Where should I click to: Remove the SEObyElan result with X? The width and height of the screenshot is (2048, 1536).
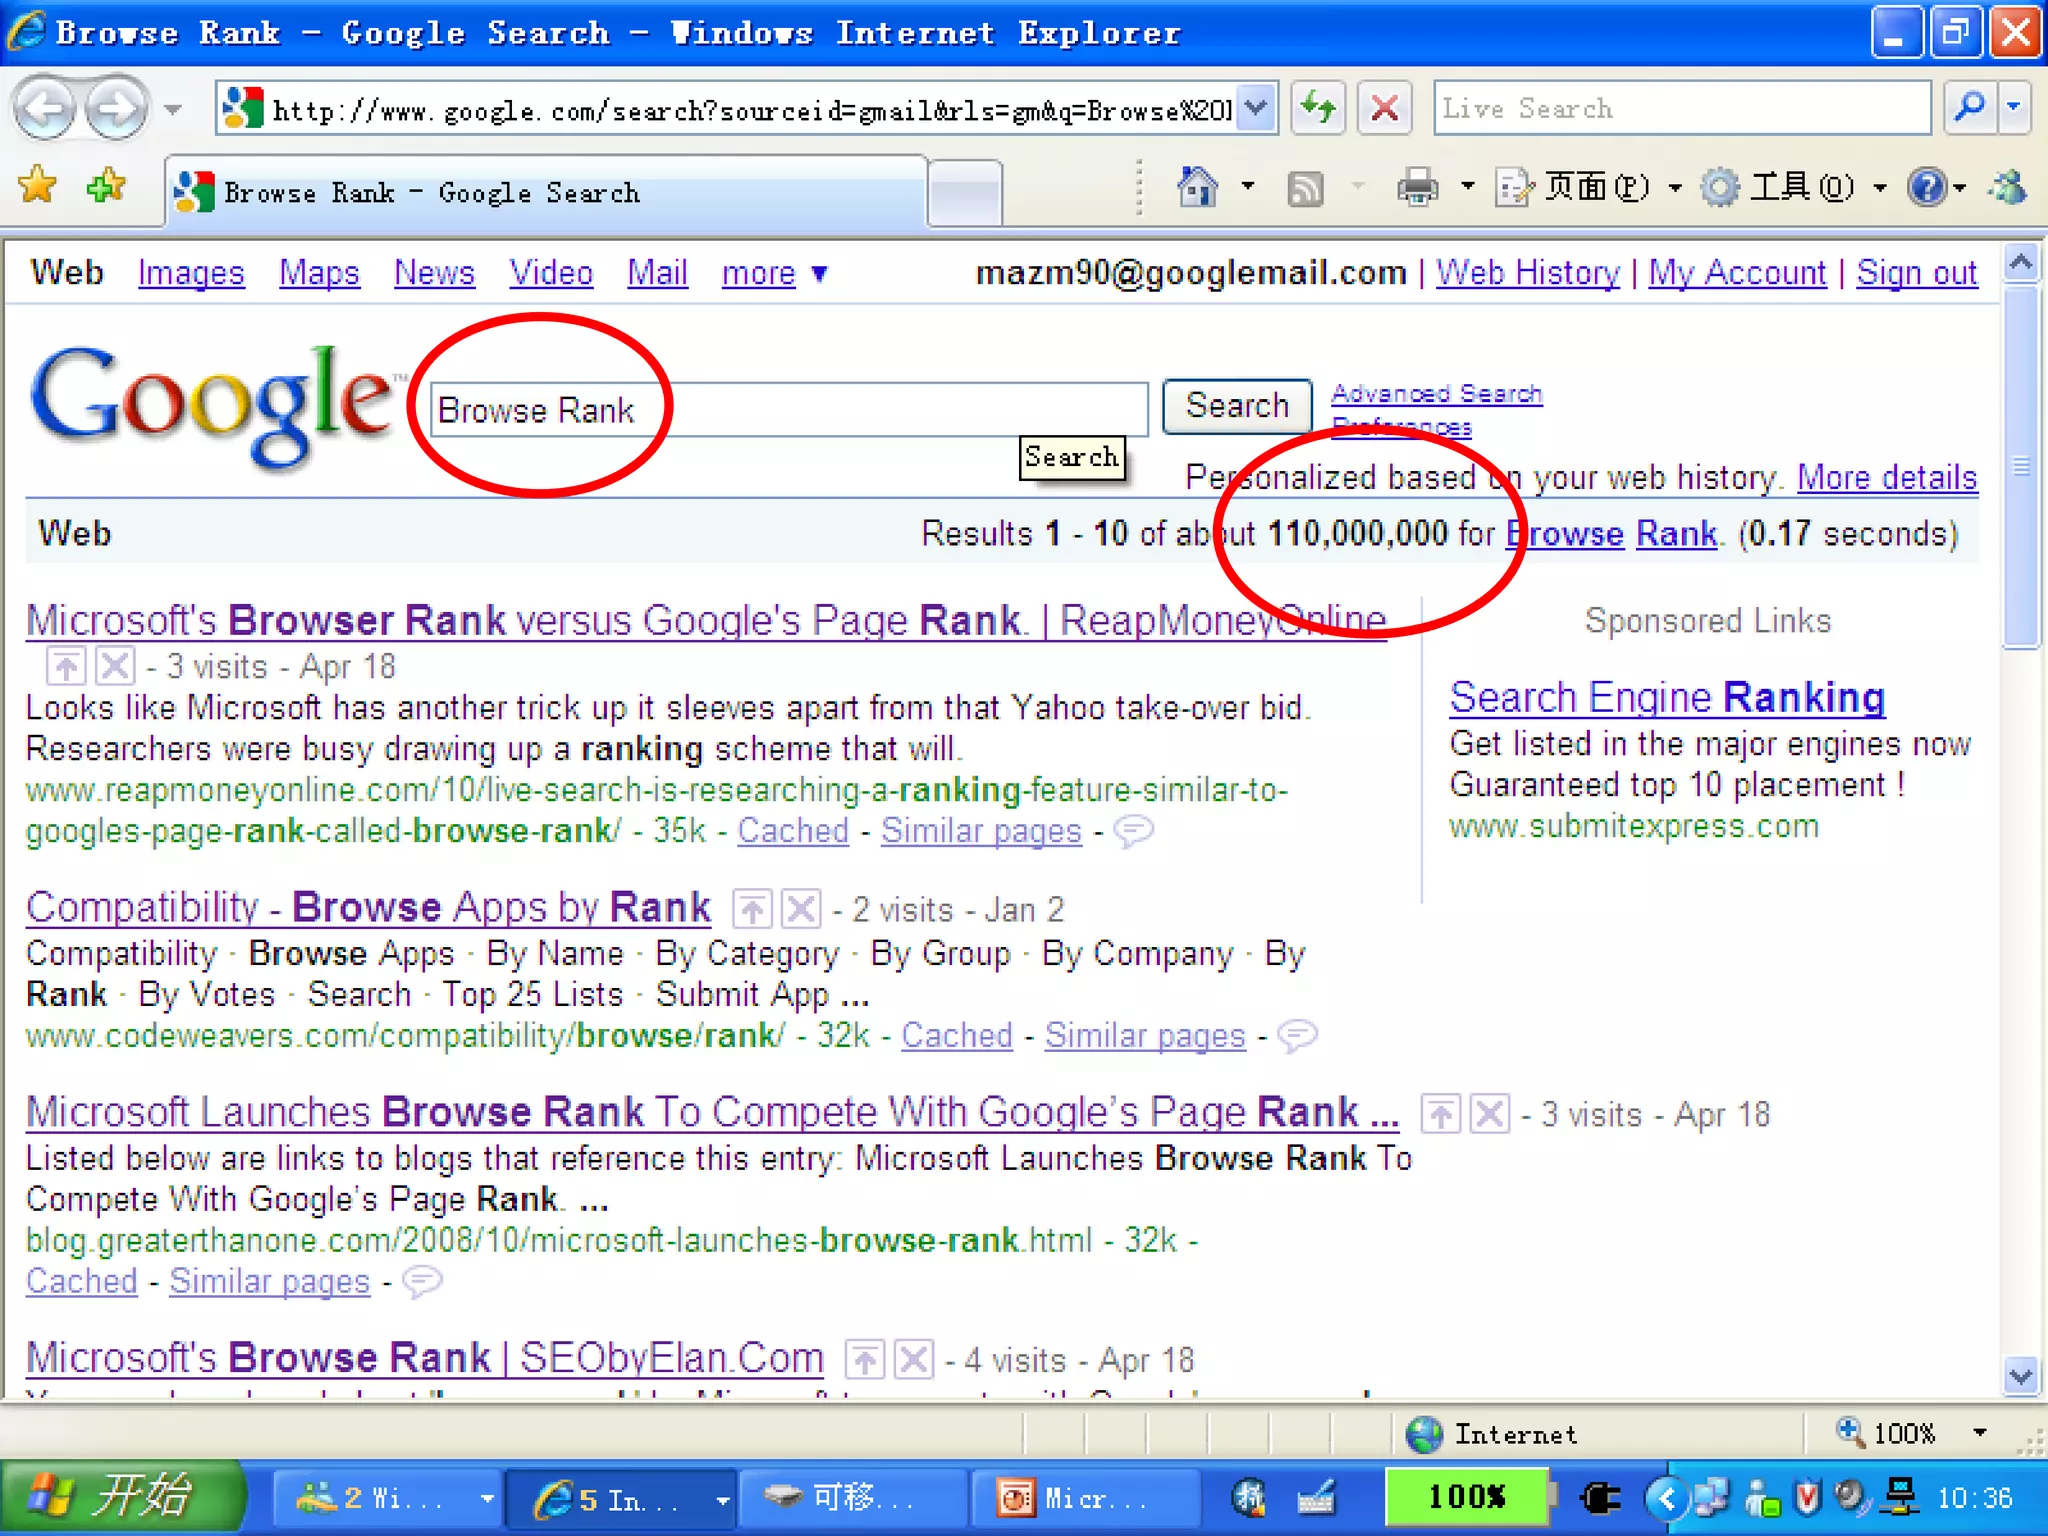pyautogui.click(x=913, y=1360)
